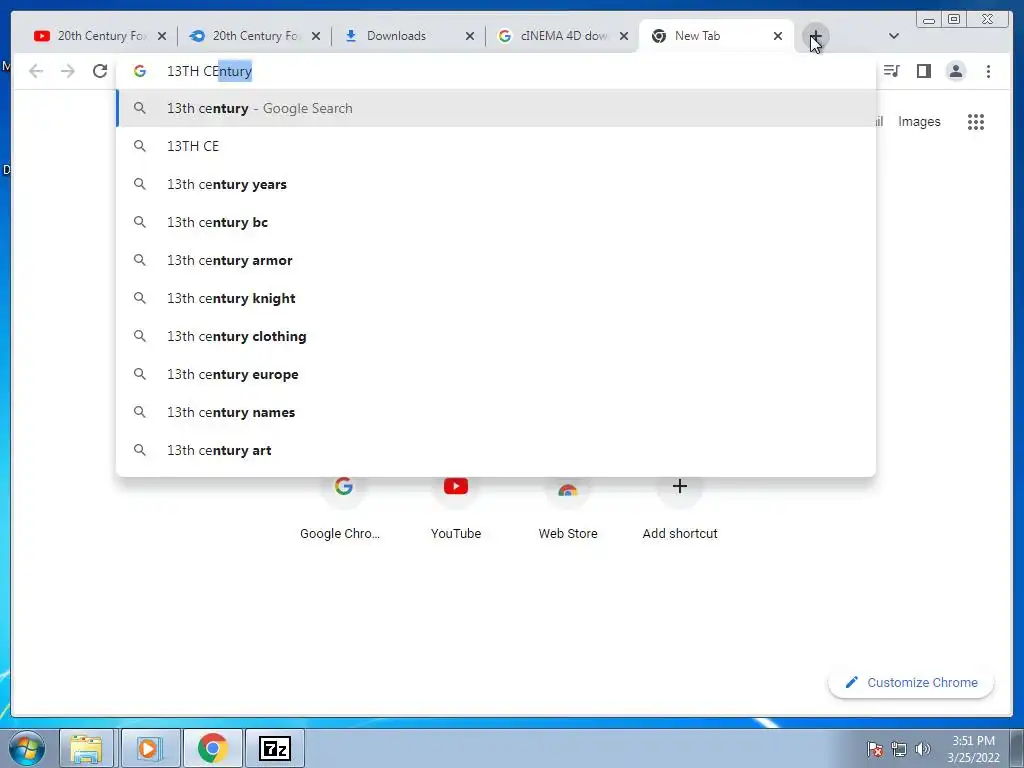
Task: Close the New Tab tab
Action: pos(778,36)
